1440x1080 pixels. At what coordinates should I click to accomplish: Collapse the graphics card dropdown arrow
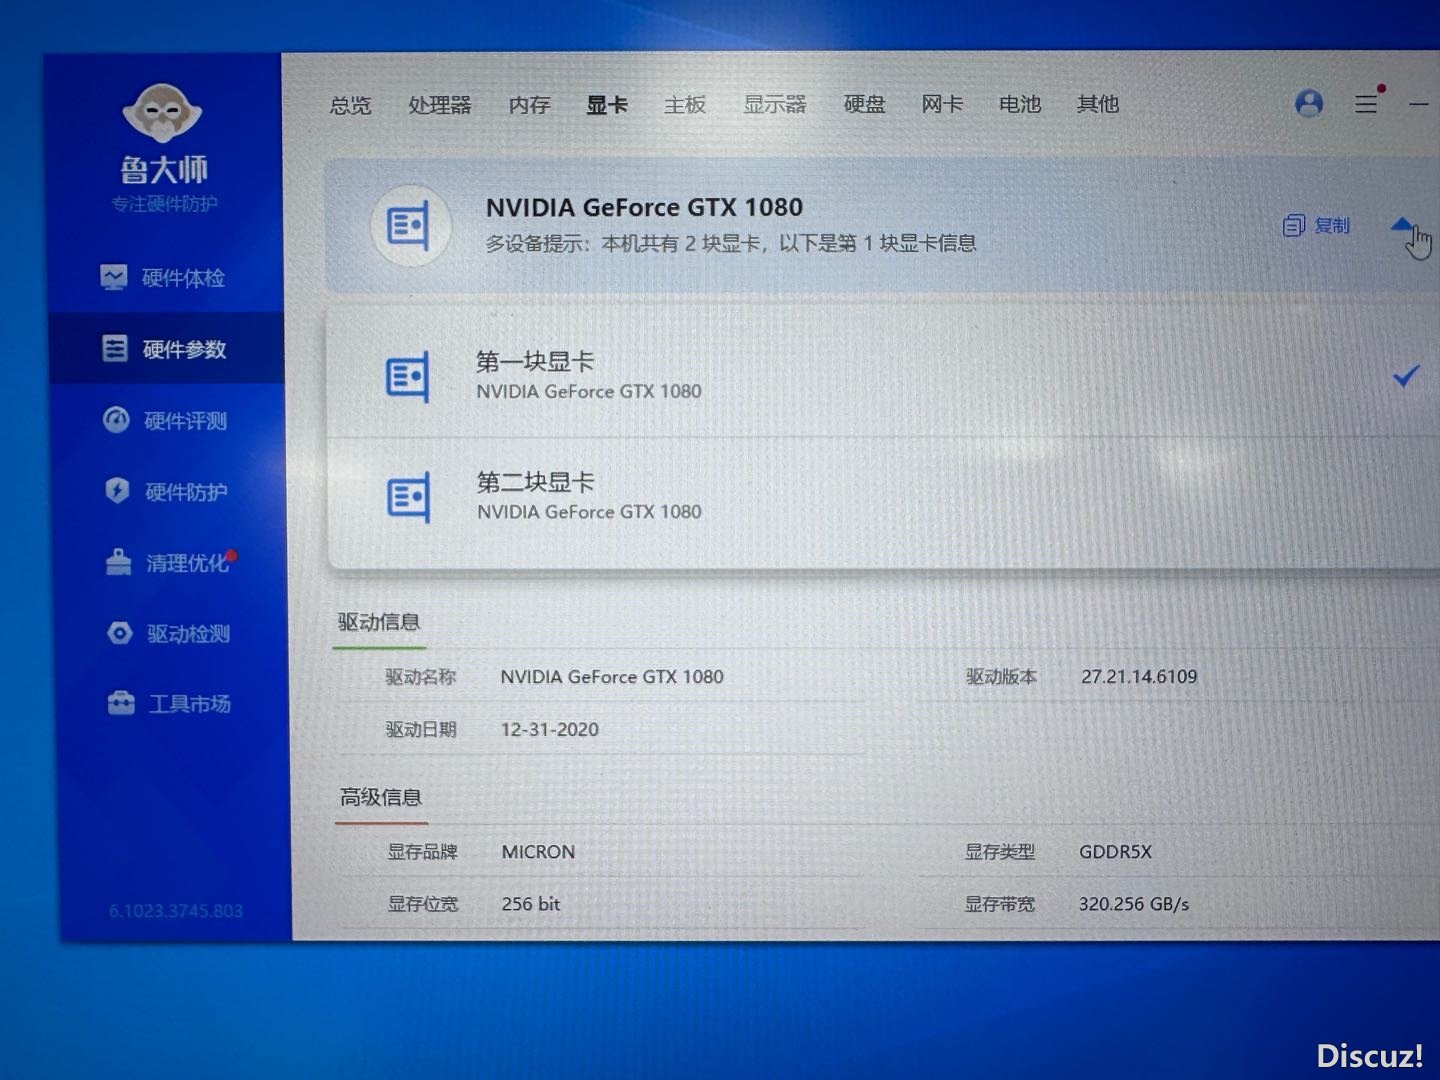tap(1403, 225)
